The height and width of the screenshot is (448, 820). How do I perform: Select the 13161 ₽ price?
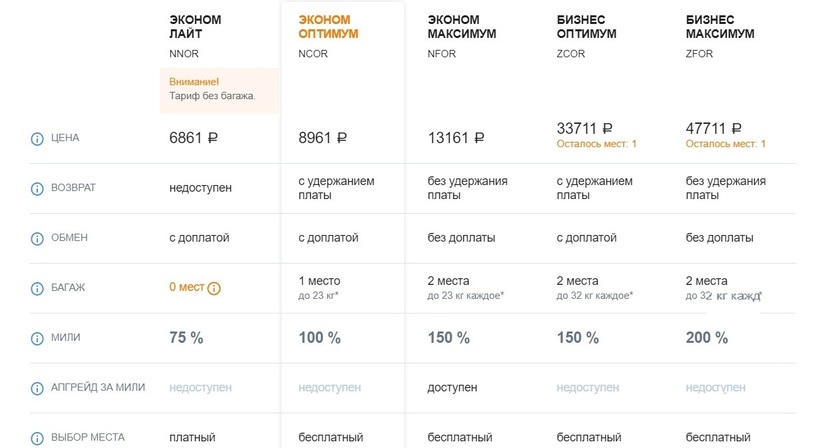[x=455, y=138]
